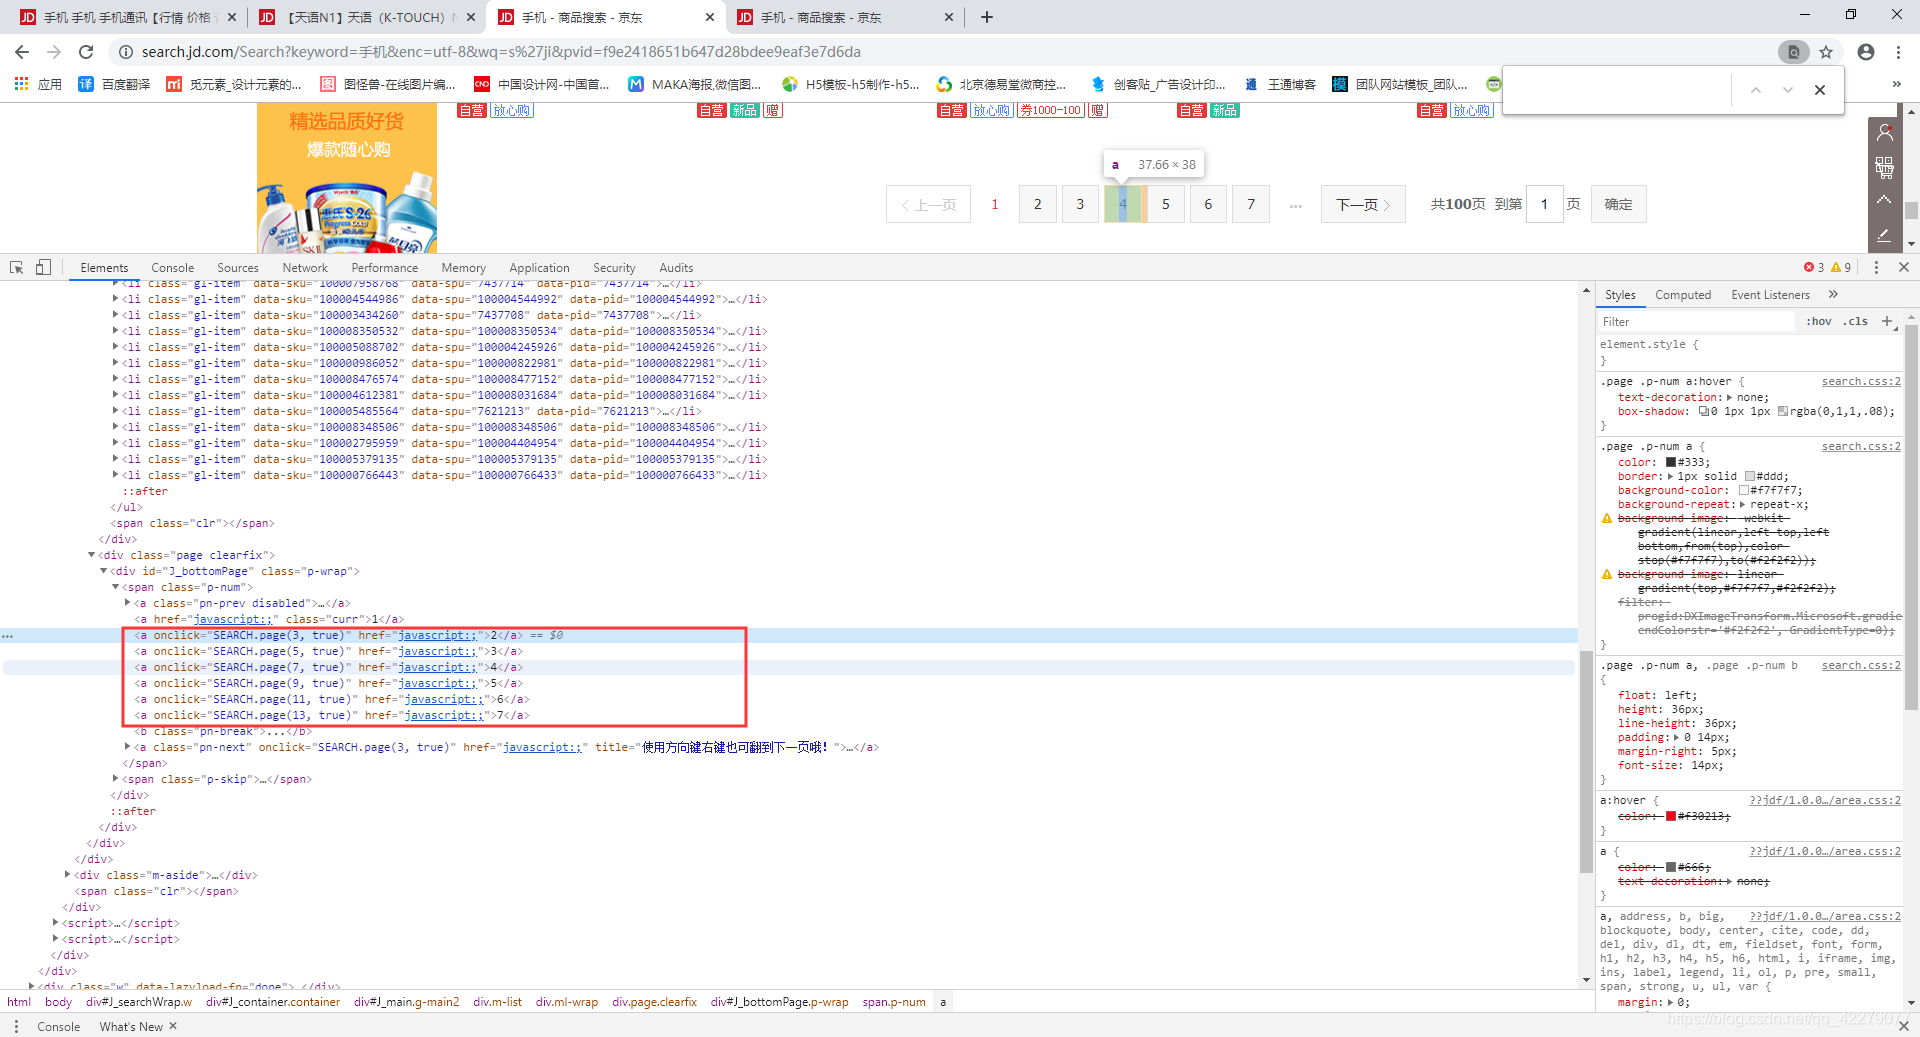The image size is (1920, 1037).
Task: Show more style panes chevron
Action: point(1833,295)
